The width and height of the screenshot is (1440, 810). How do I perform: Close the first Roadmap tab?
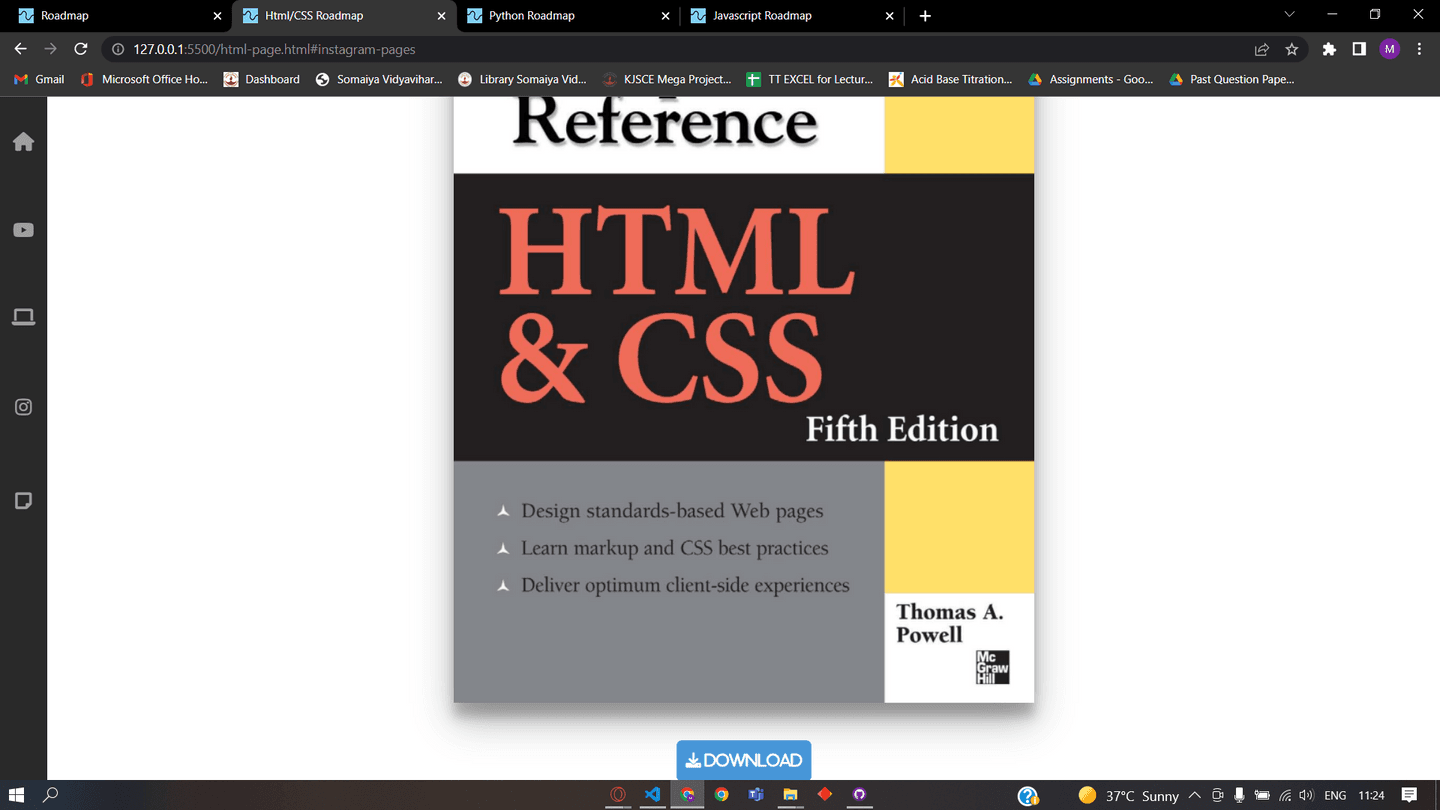[x=217, y=16]
